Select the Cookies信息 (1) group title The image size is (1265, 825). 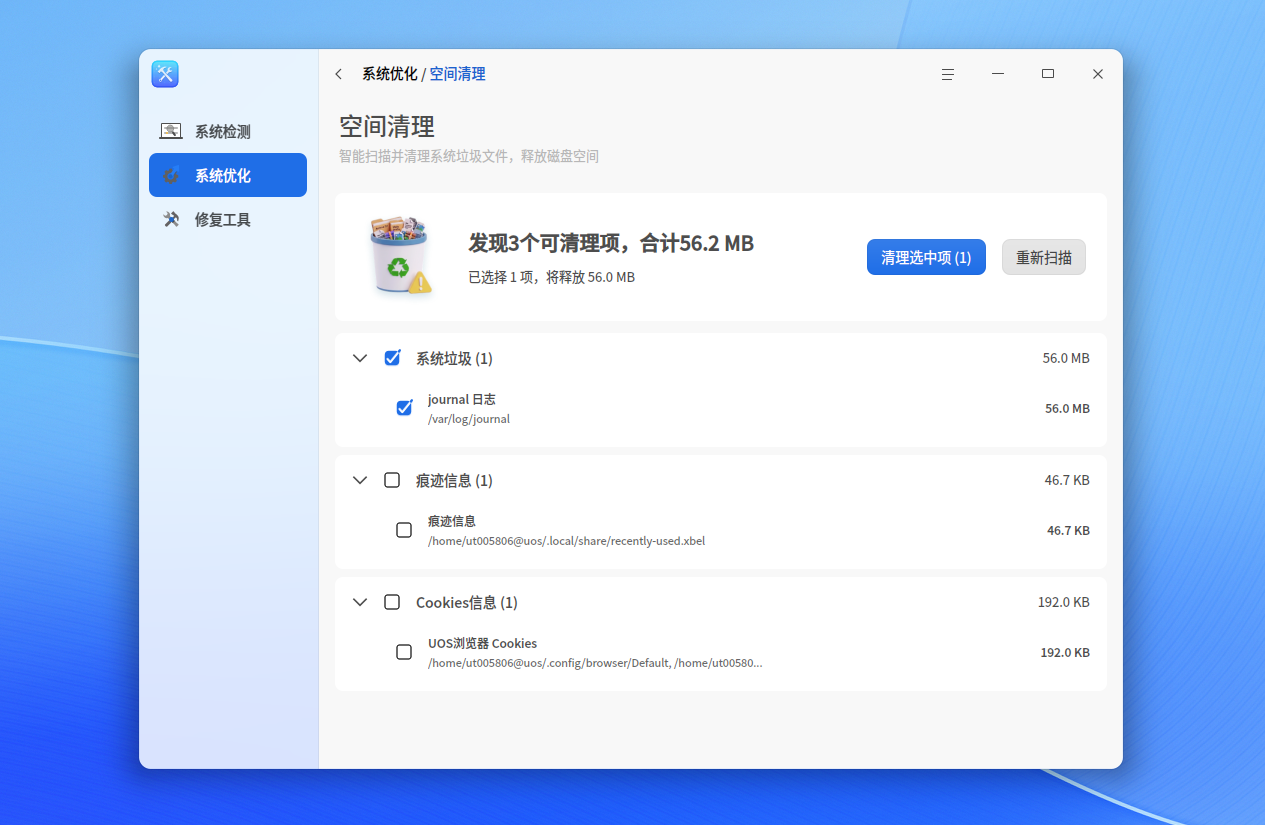click(467, 602)
